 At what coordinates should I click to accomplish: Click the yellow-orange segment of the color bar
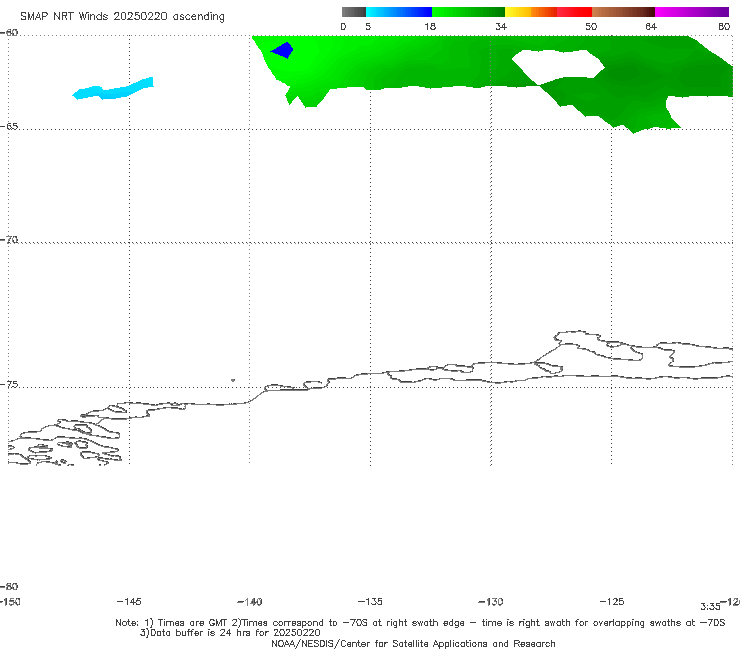coord(531,12)
